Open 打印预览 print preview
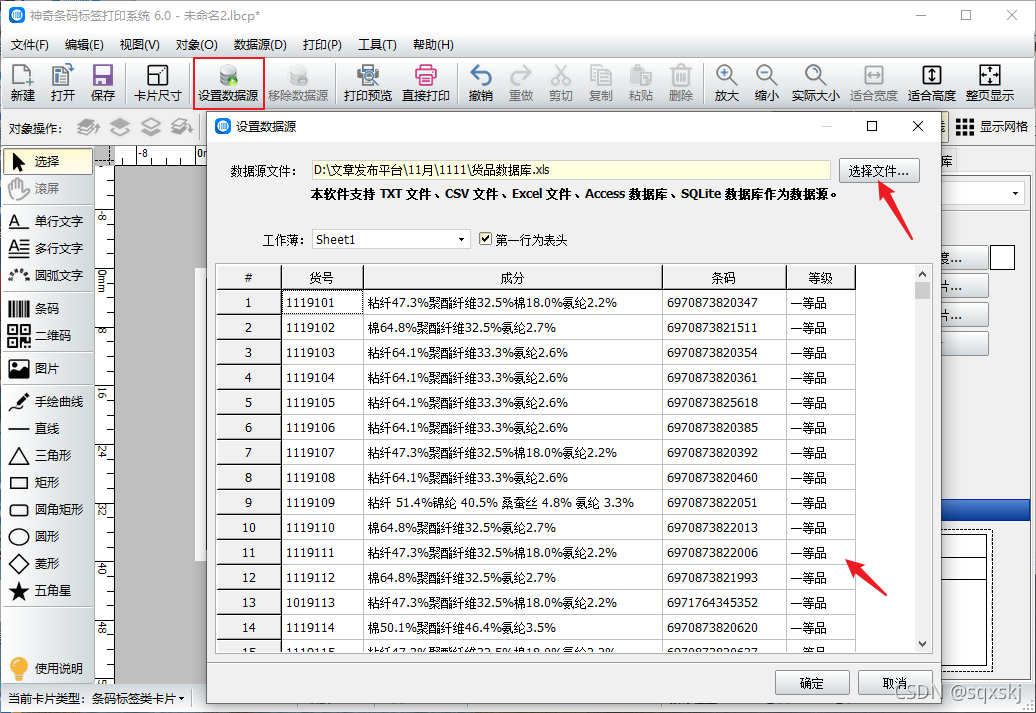 367,83
